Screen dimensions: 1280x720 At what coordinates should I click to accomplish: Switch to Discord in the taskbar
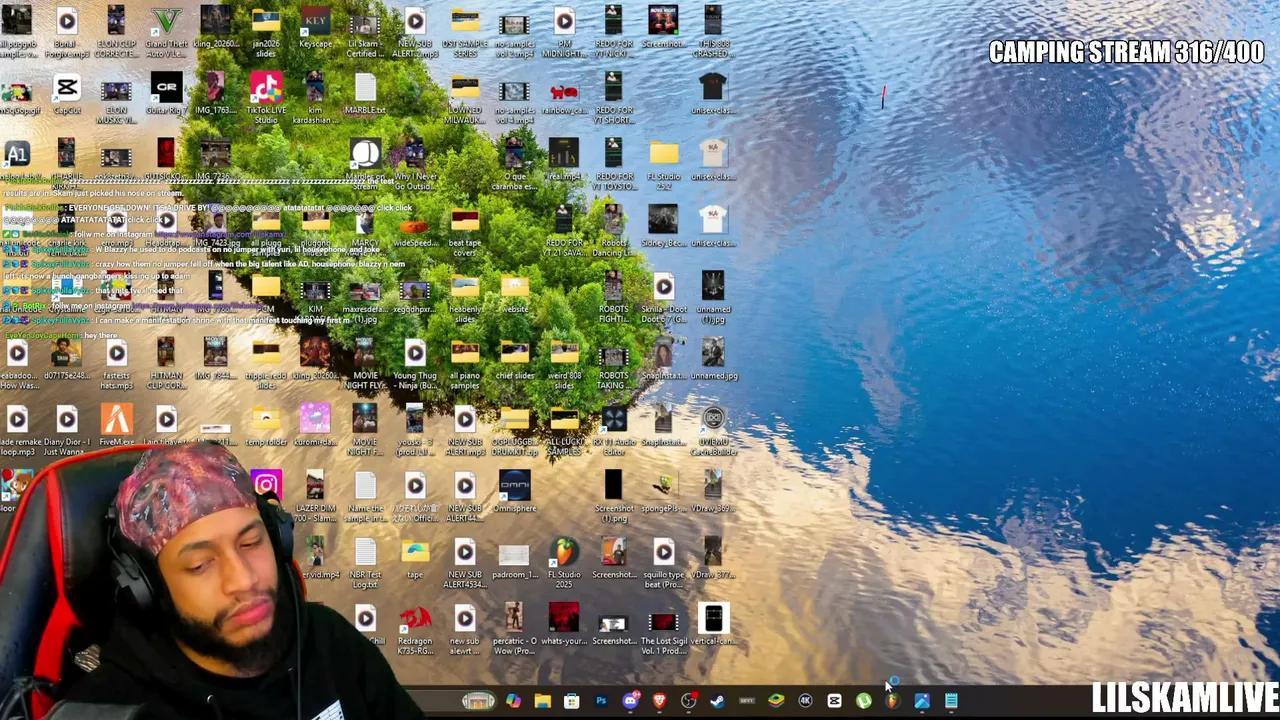coord(630,701)
